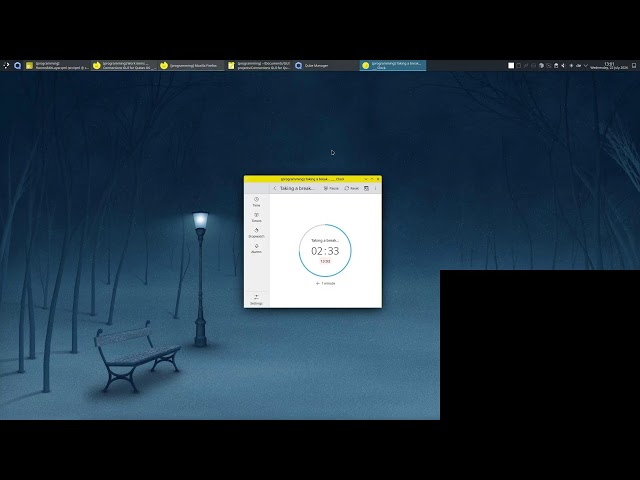Open Settings at bottom of Clock sidebar
Image resolution: width=640 pixels, height=480 pixels.
click(256, 300)
